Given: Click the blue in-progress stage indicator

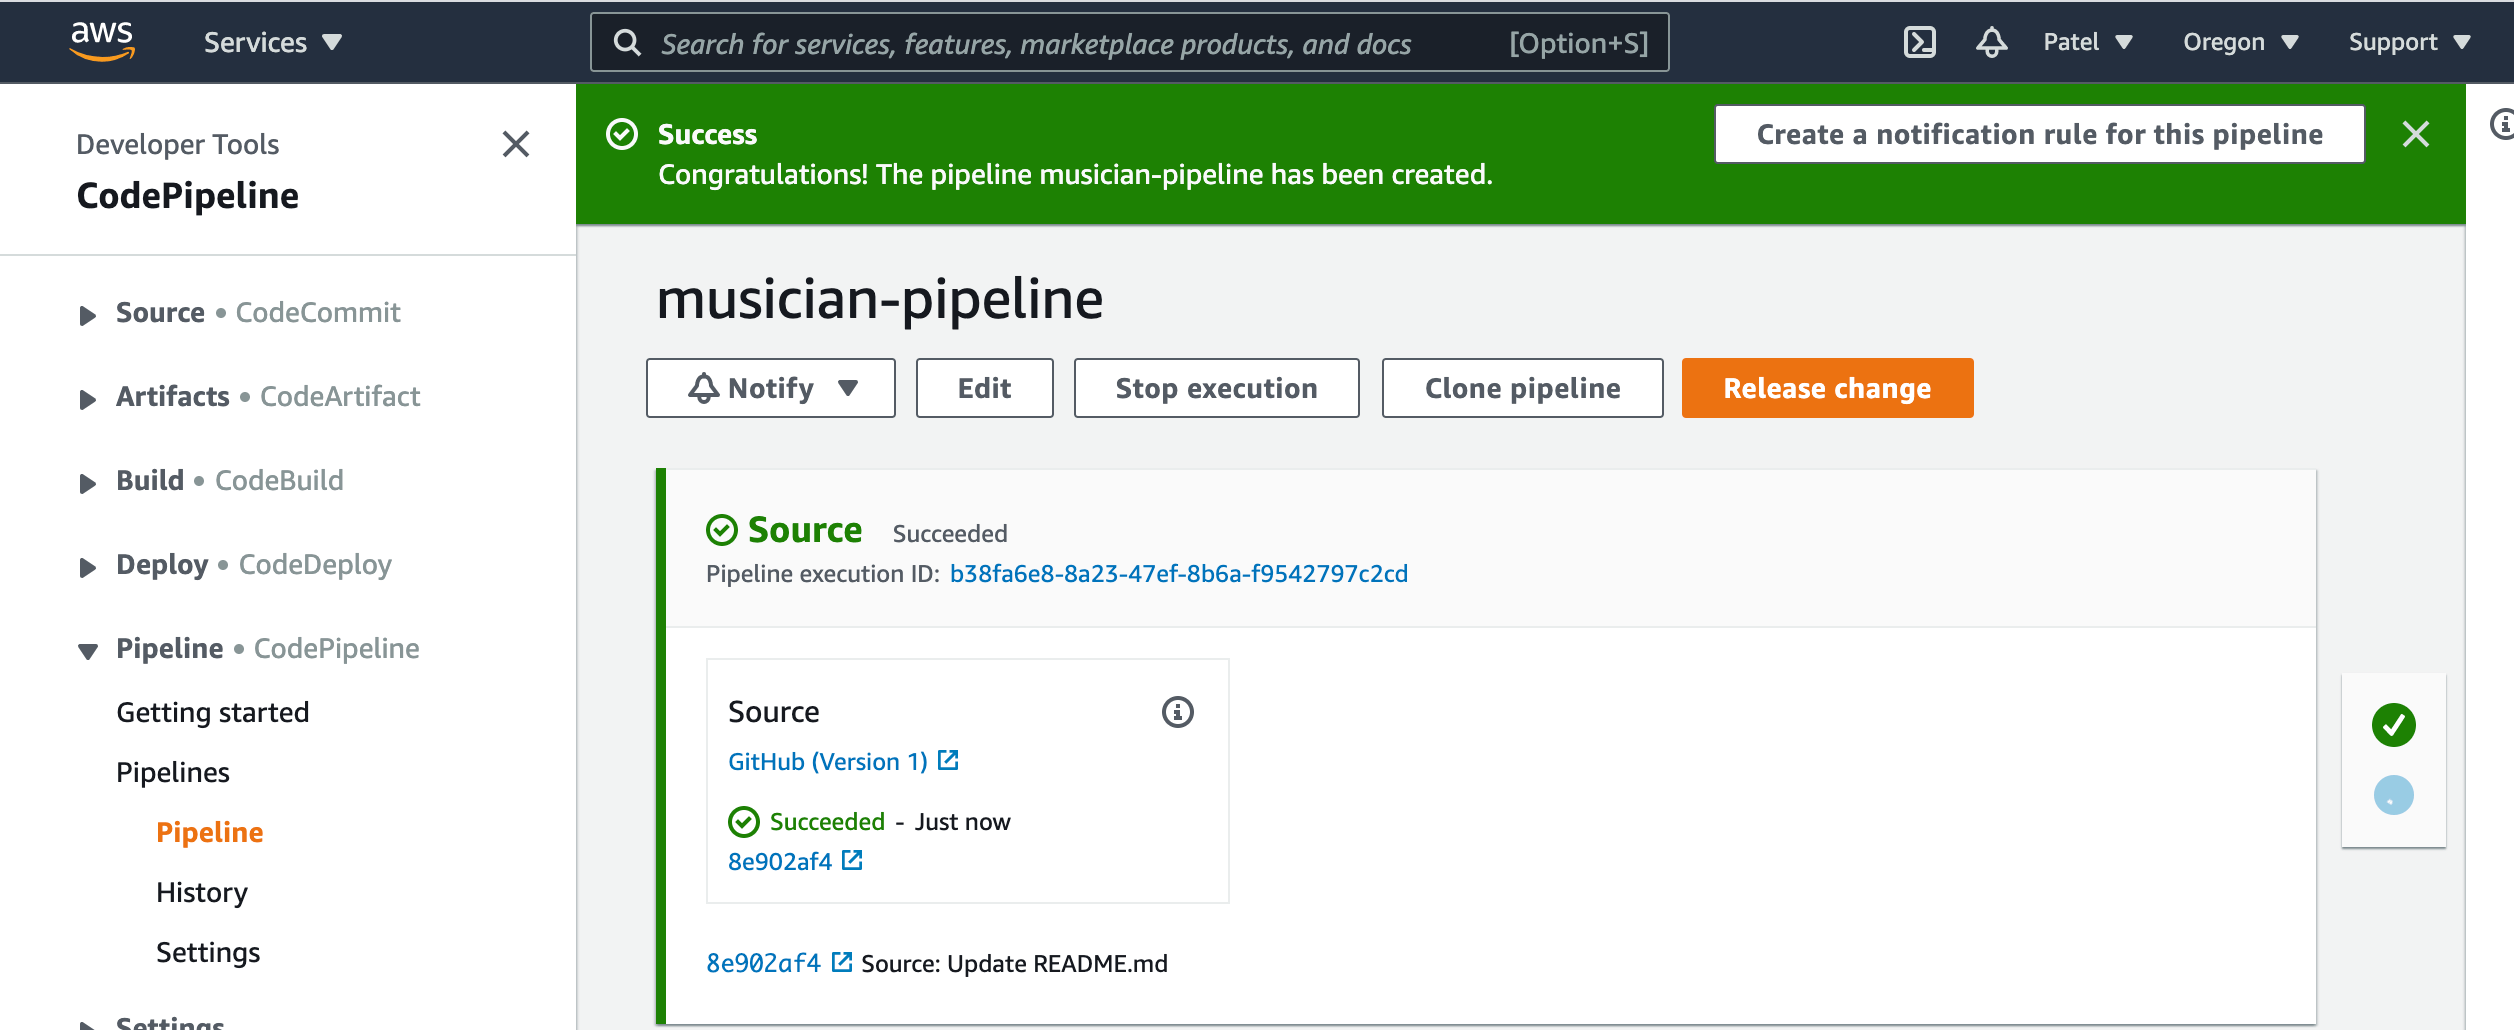Looking at the screenshot, I should (x=2393, y=796).
